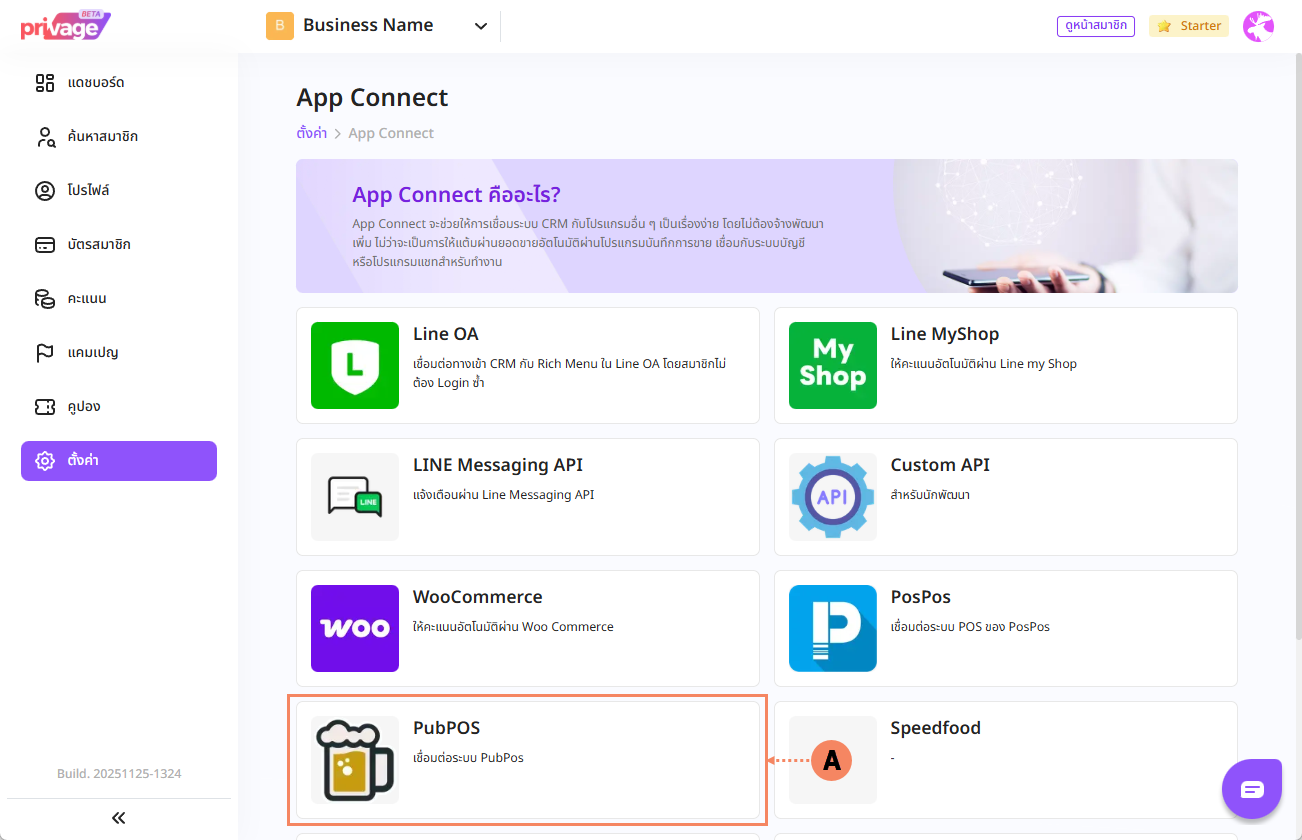Click the Custom API gear icon
1302x840 pixels.
832,496
